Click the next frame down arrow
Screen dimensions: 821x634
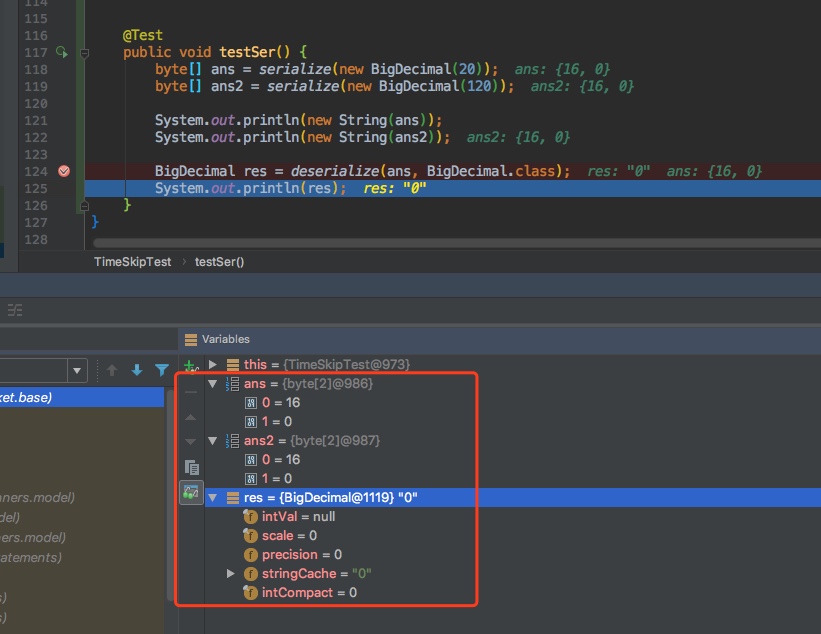137,370
